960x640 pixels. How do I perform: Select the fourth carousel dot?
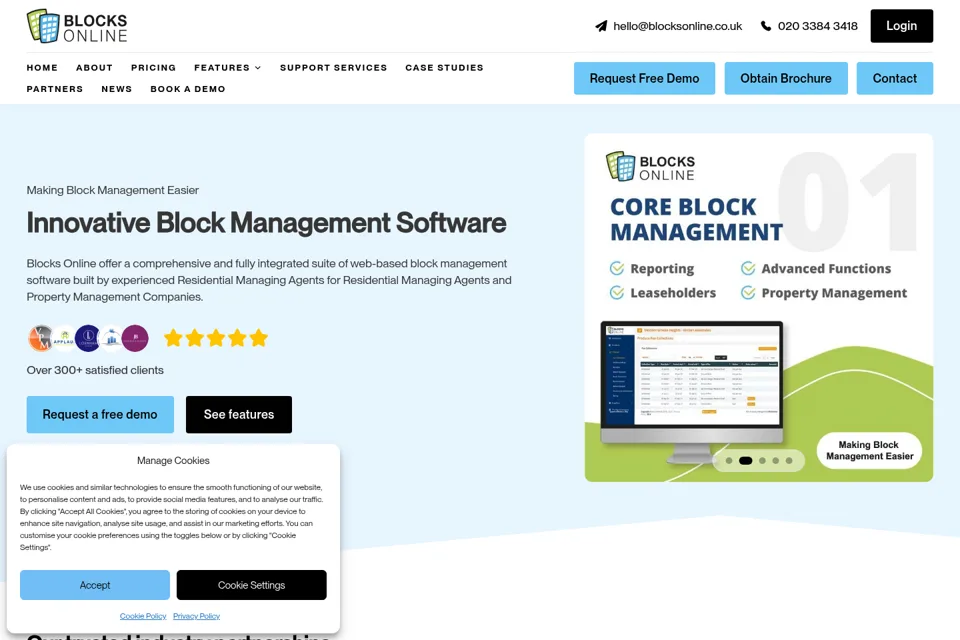tap(776, 461)
